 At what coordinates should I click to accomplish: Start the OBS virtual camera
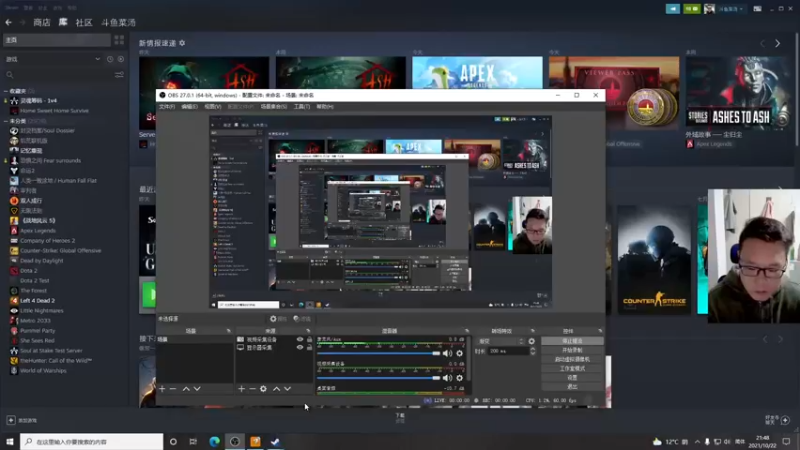[x=572, y=359]
